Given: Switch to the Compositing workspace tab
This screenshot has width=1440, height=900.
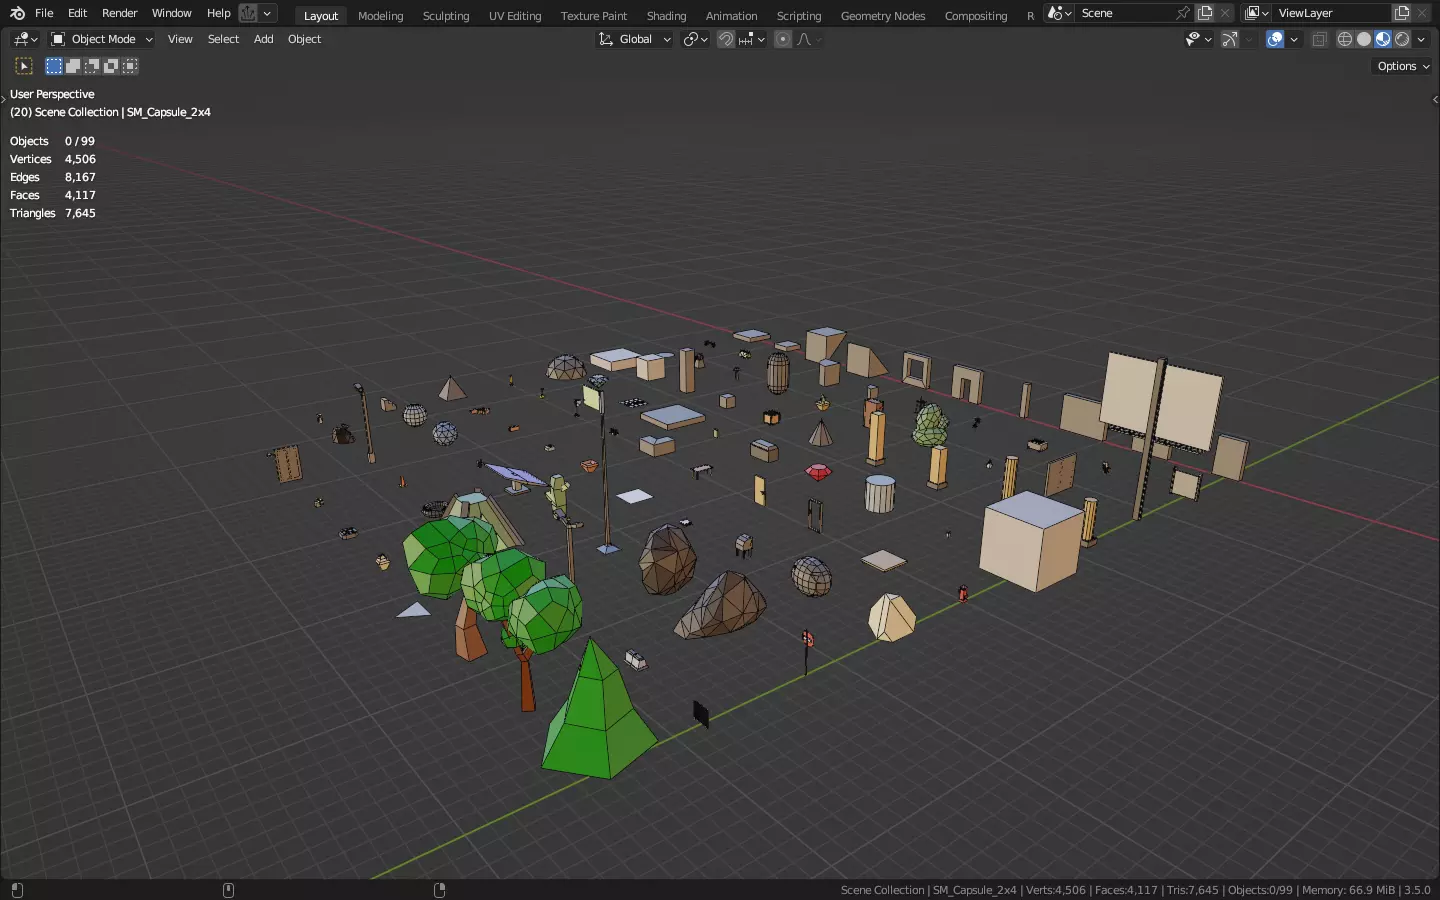Looking at the screenshot, I should click(x=975, y=16).
